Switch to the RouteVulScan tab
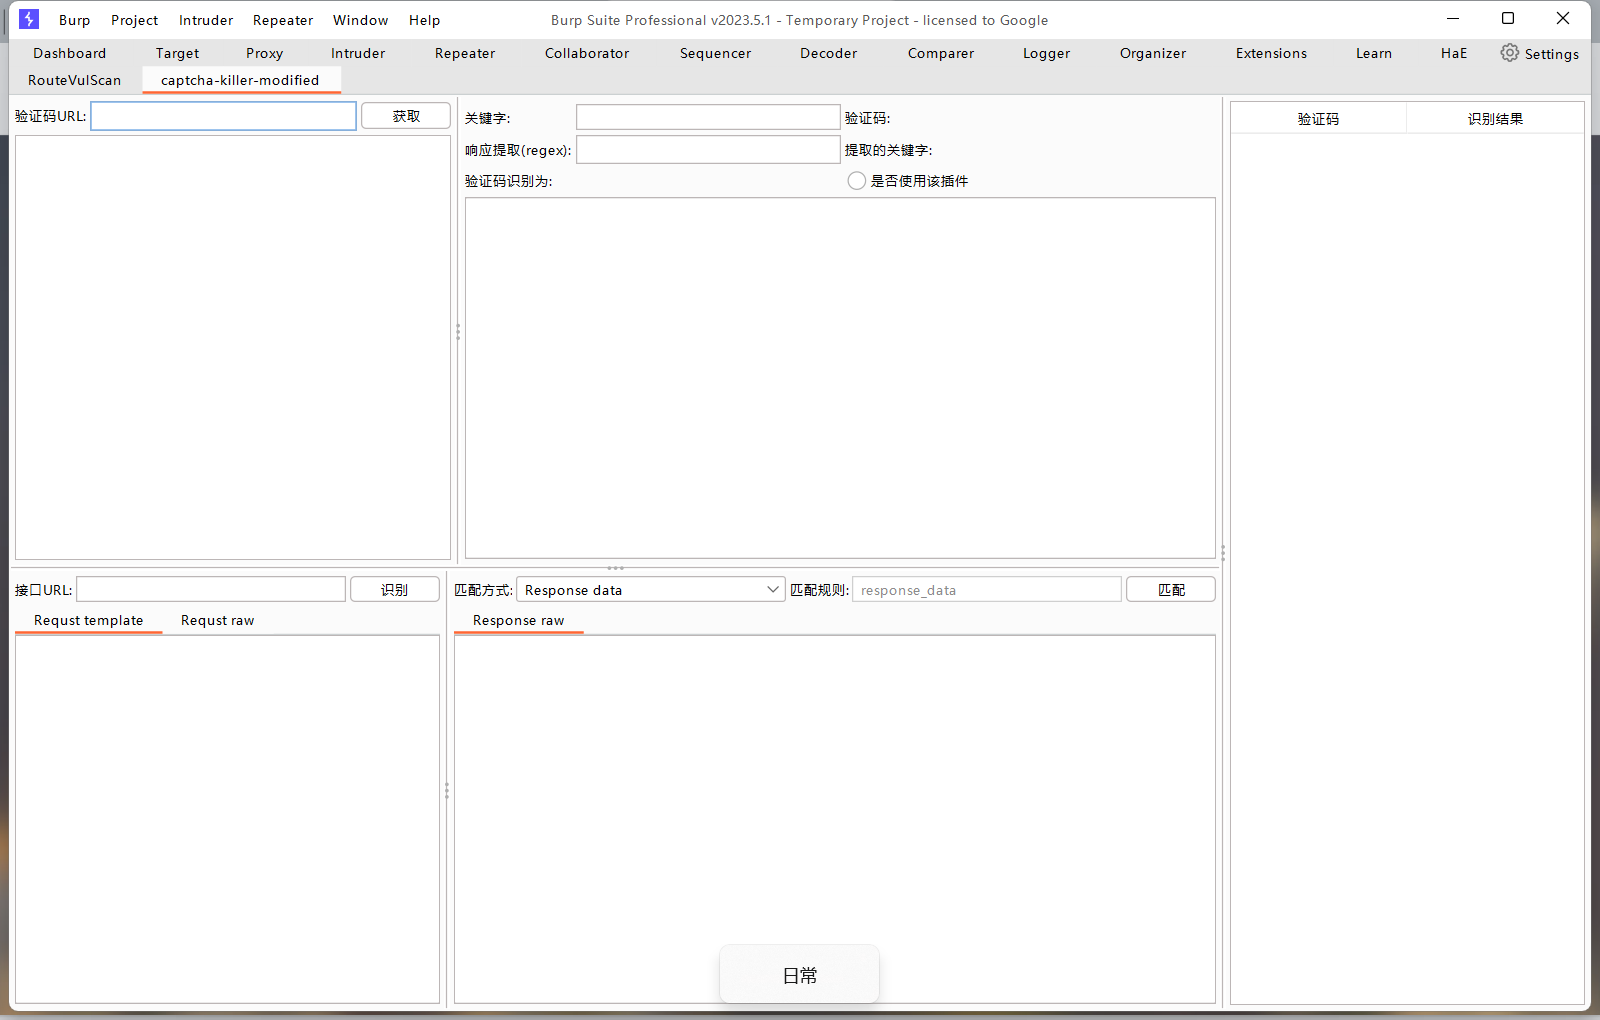This screenshot has width=1600, height=1020. click(x=74, y=80)
